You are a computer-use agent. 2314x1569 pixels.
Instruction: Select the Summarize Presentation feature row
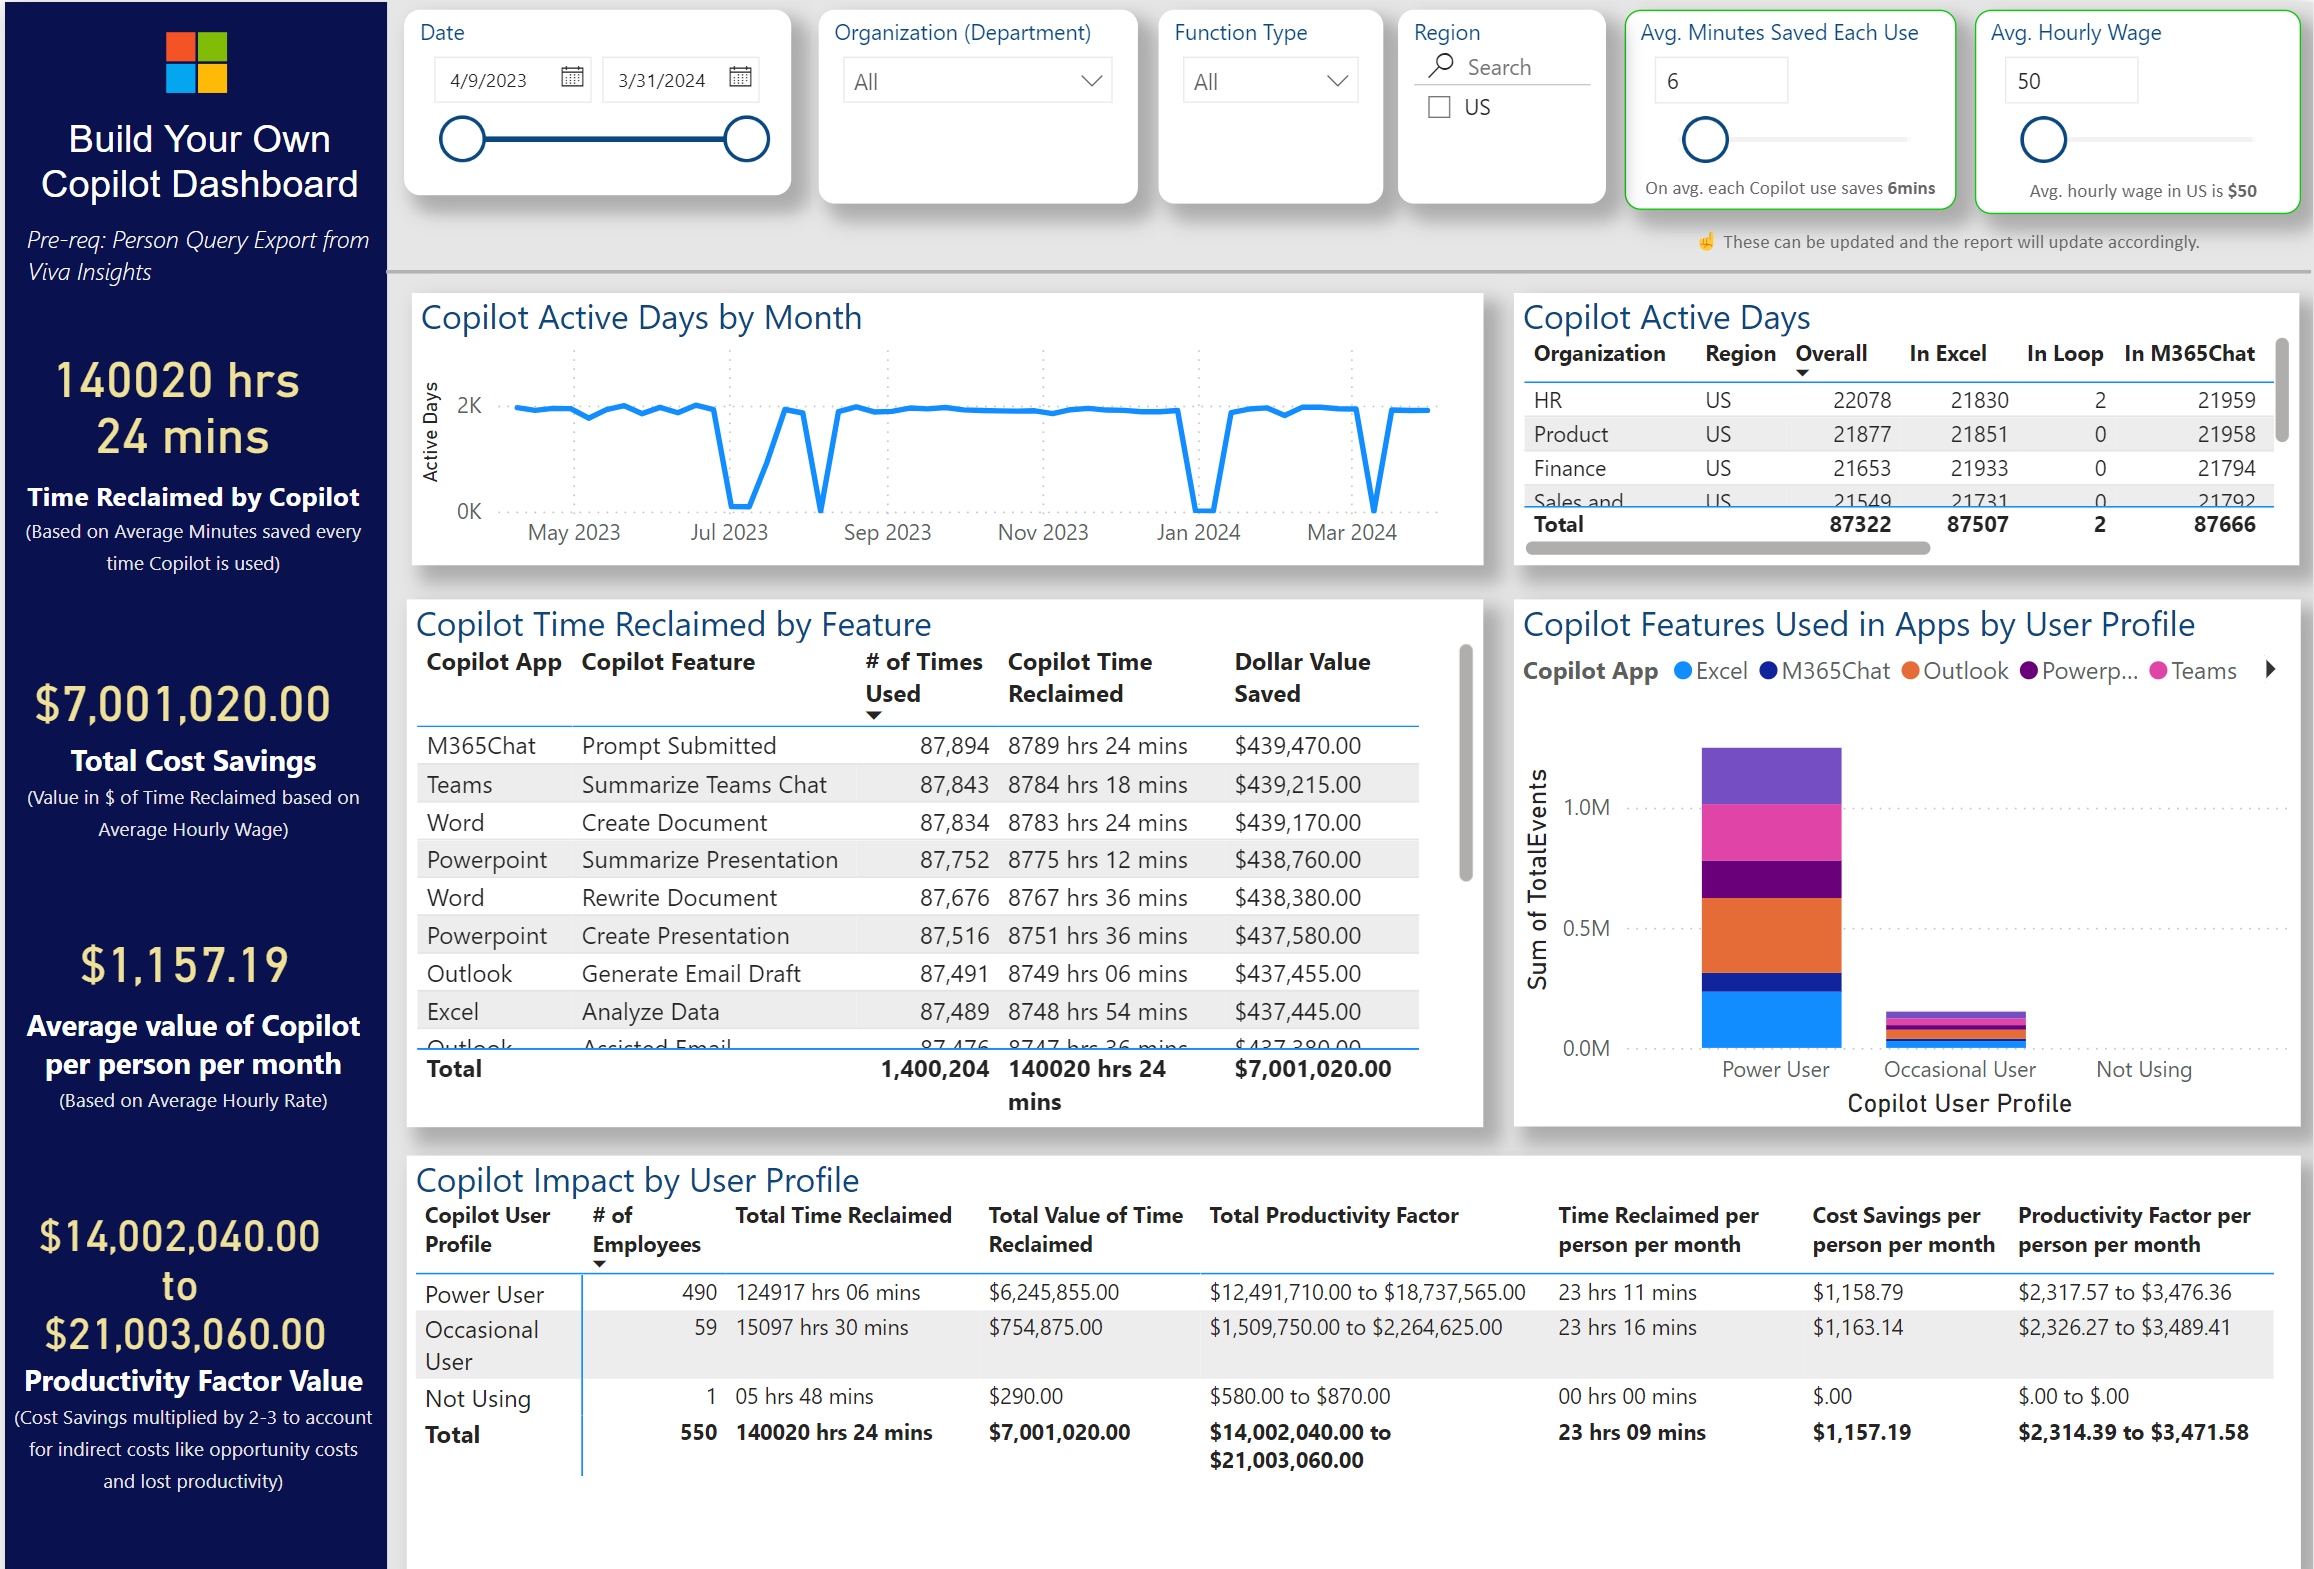click(x=917, y=860)
